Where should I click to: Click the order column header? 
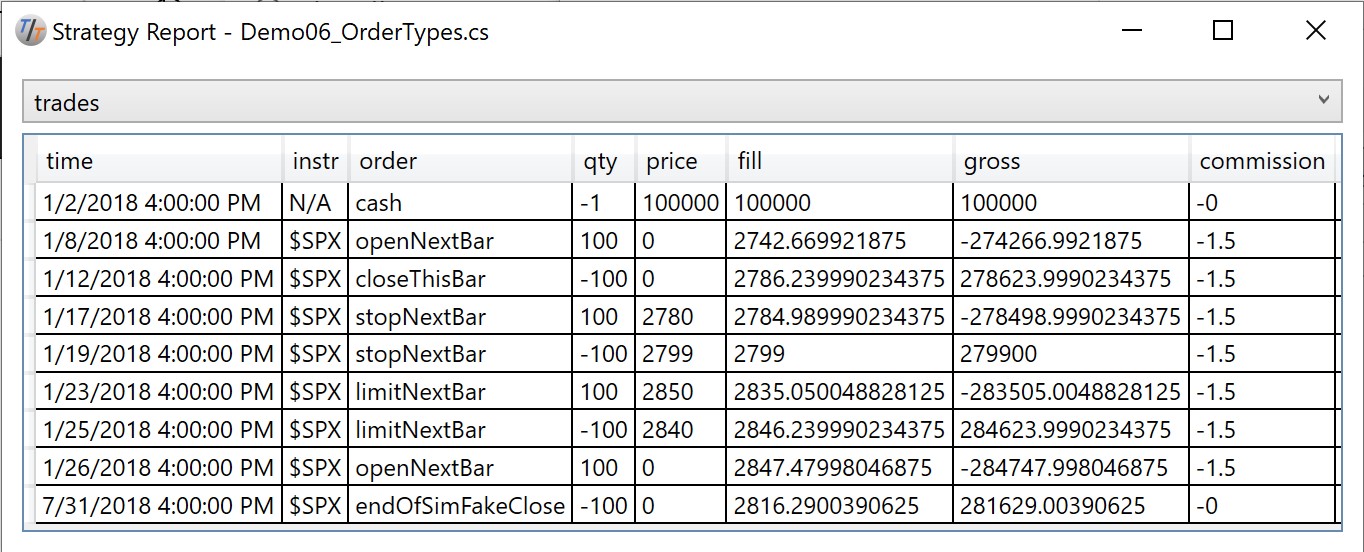pyautogui.click(x=461, y=161)
